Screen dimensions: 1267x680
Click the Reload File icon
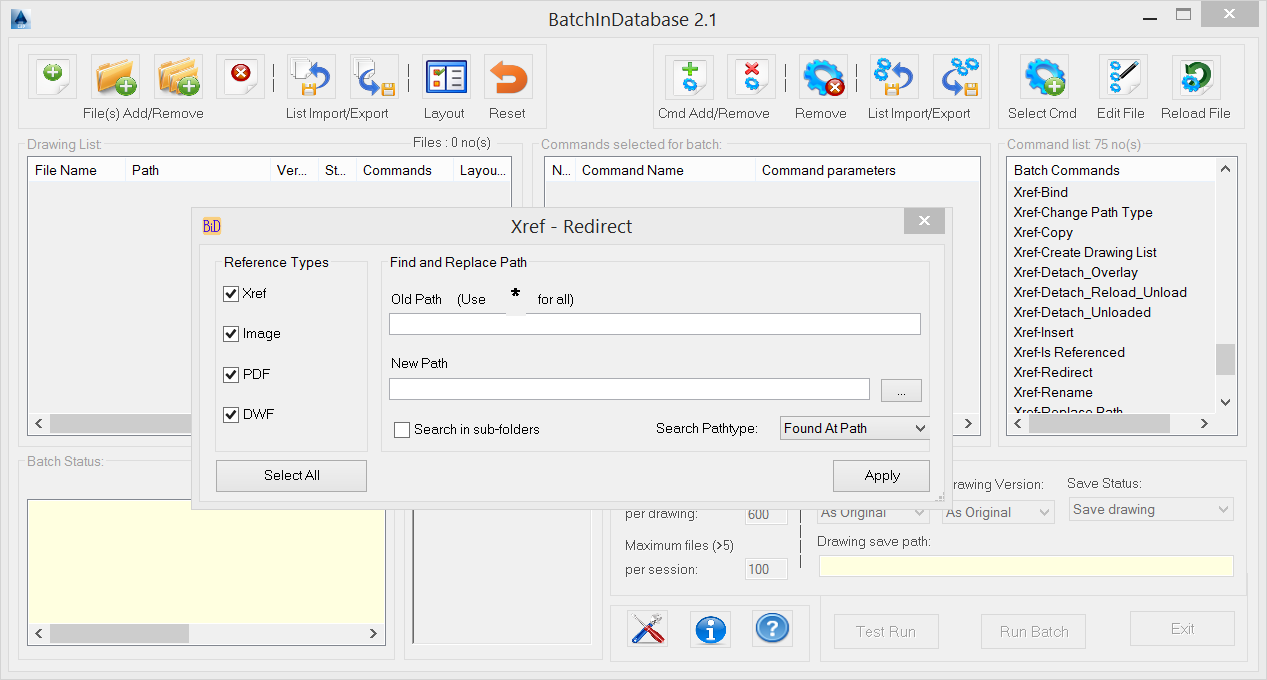[x=1194, y=76]
